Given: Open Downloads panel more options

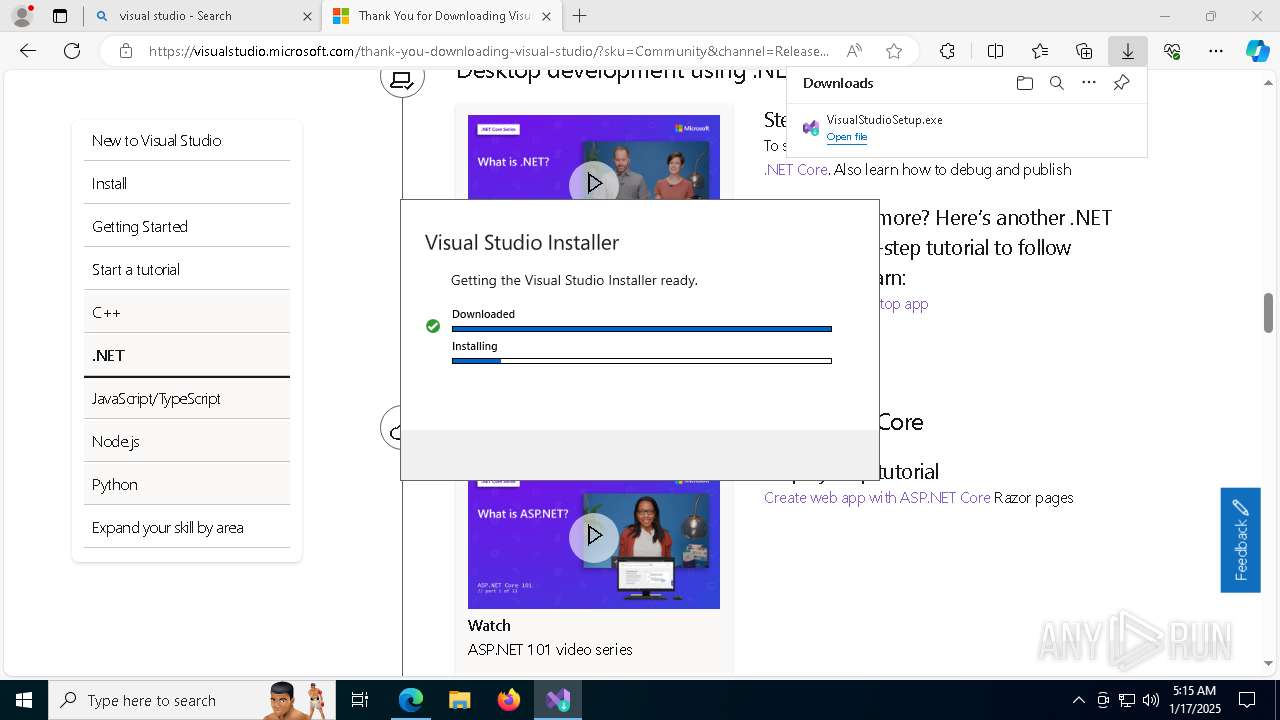Looking at the screenshot, I should 1089,83.
